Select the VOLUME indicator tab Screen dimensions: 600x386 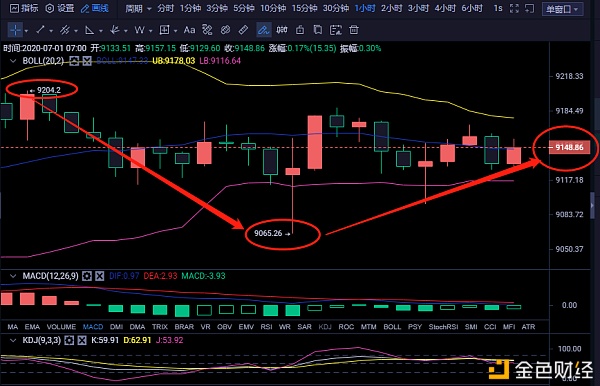(61, 327)
